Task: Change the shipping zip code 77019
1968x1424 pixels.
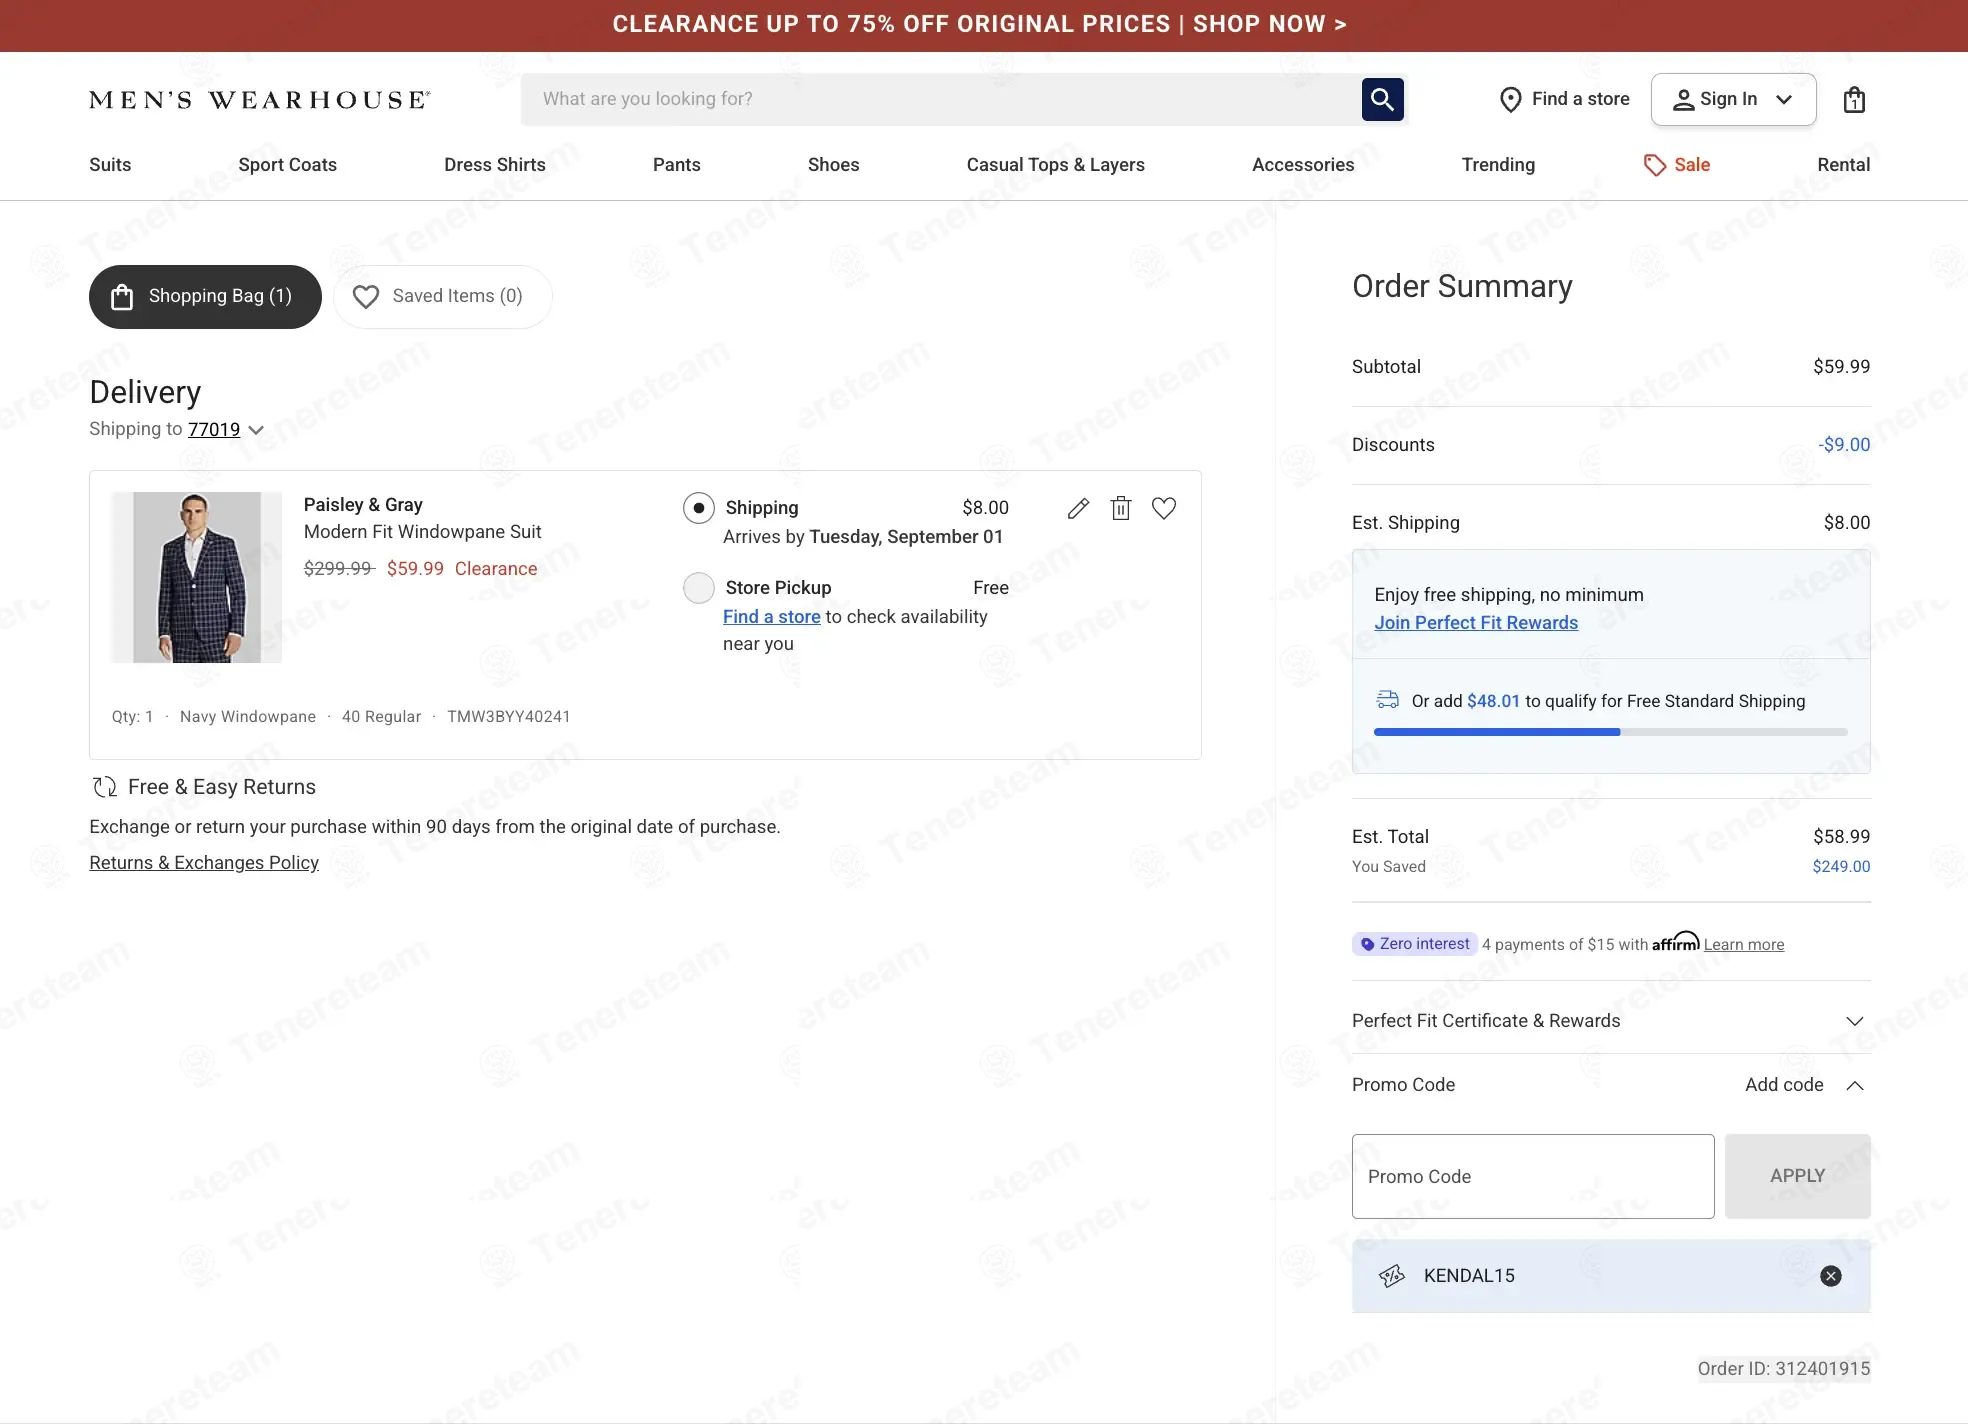Action: pos(214,429)
